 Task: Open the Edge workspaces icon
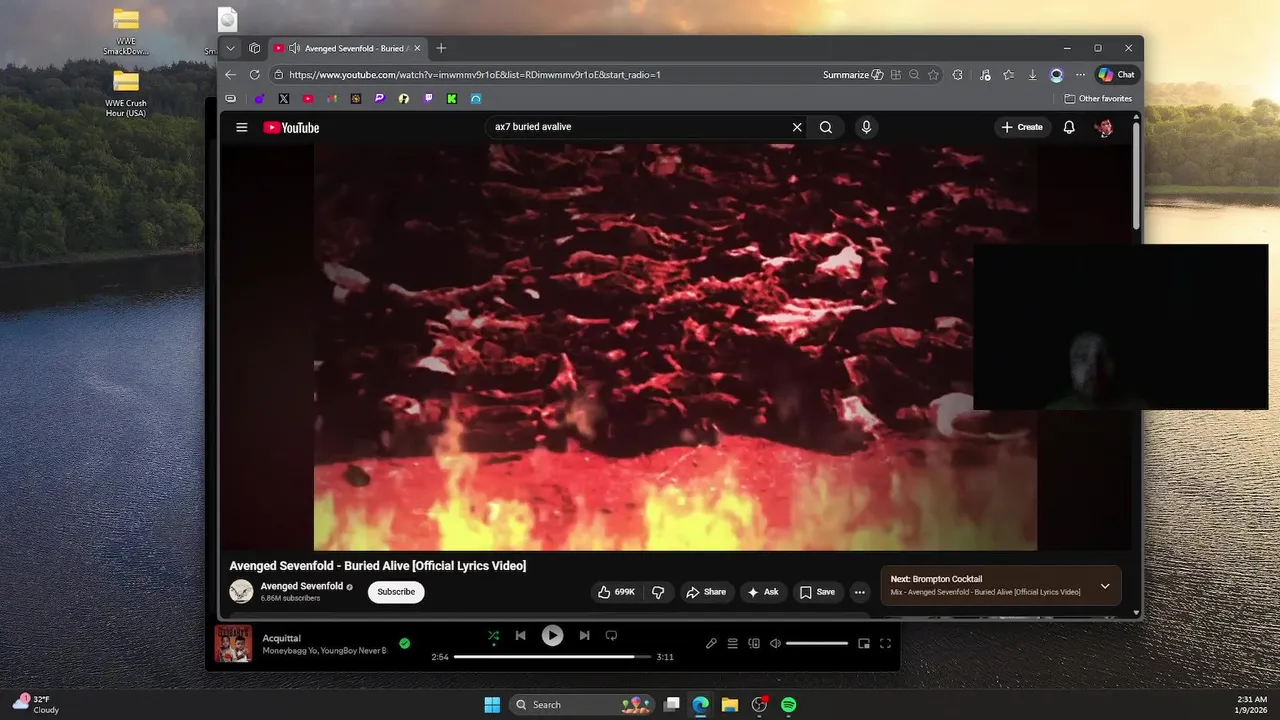(x=255, y=48)
